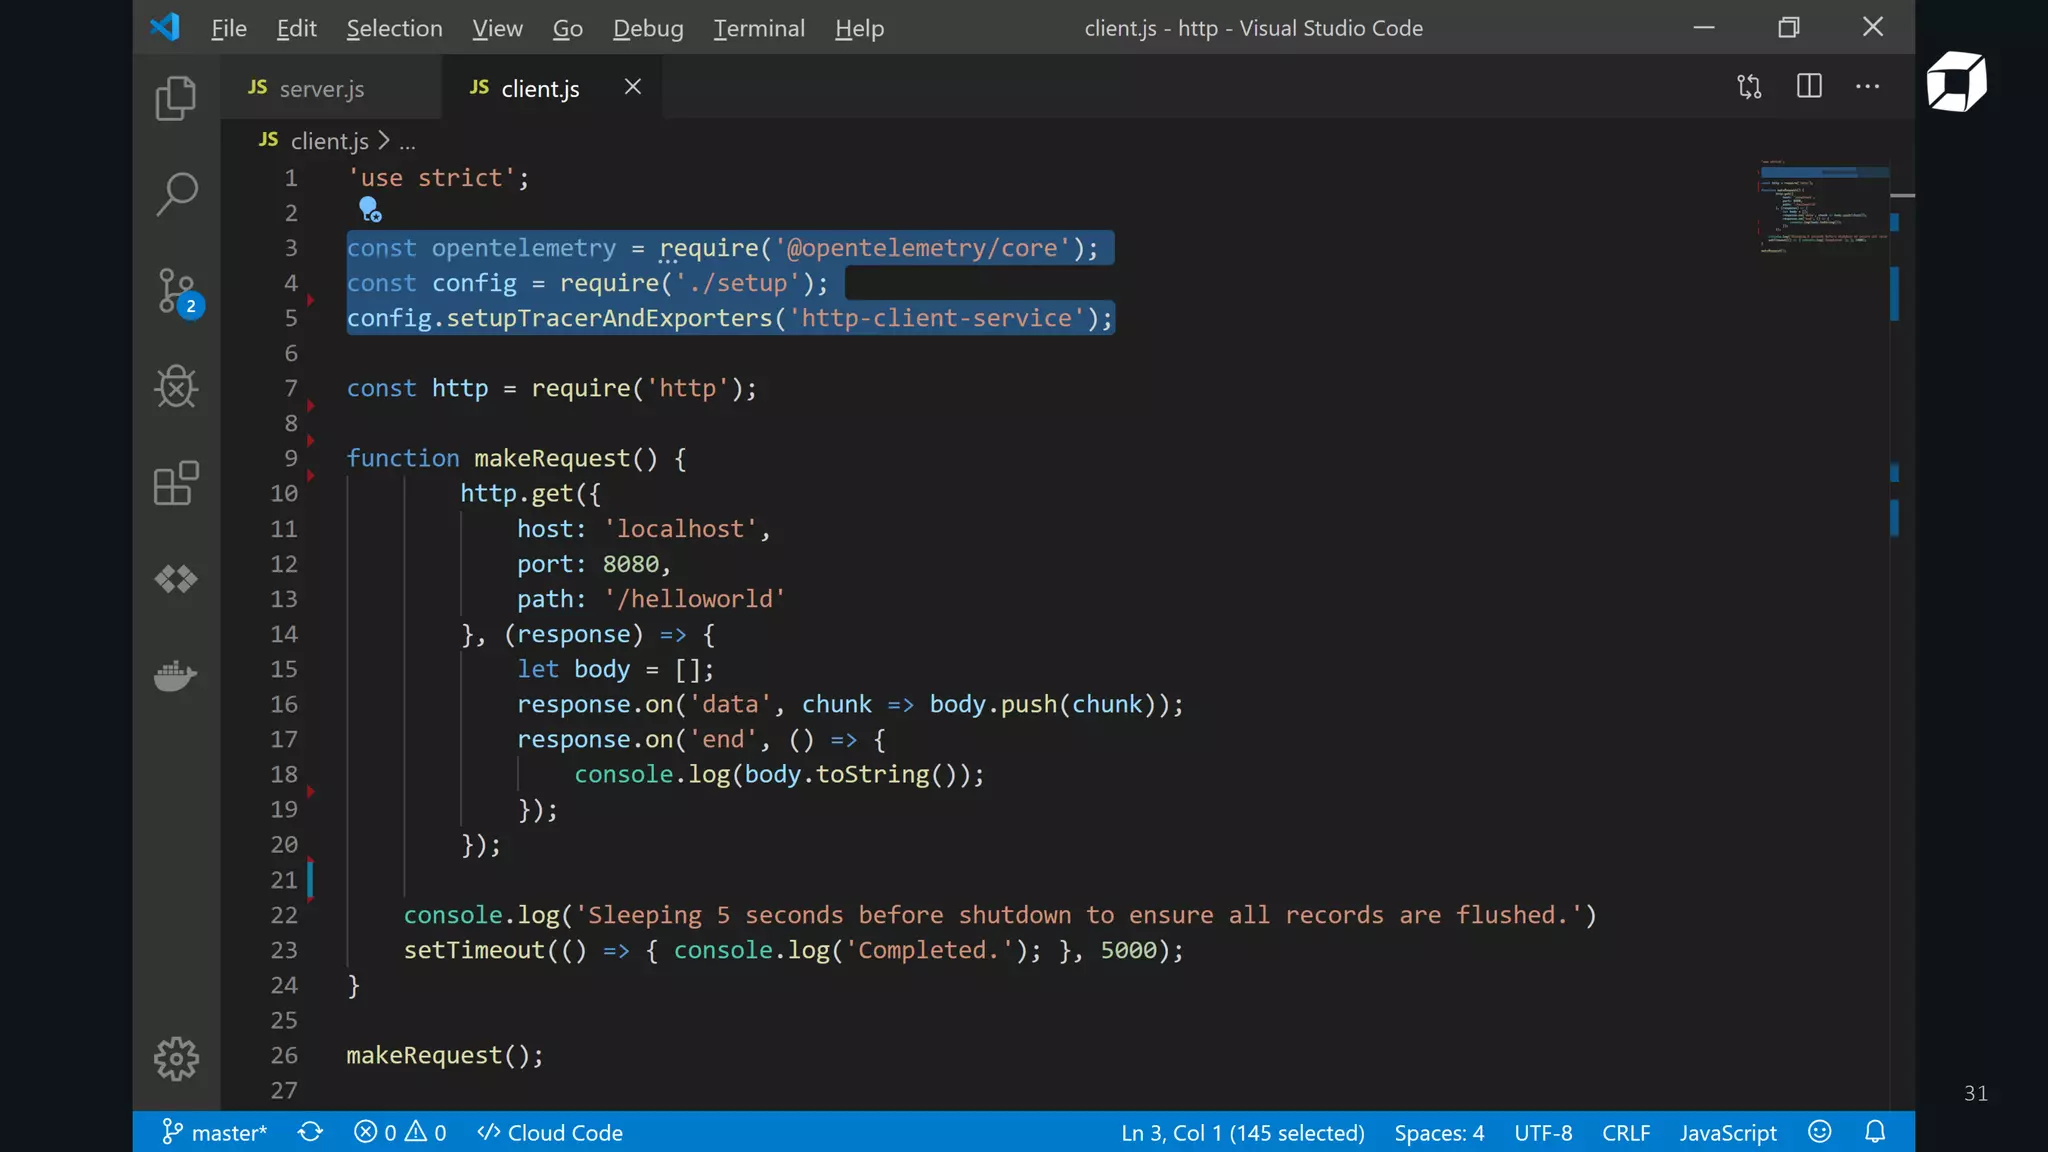Open notifications bell in status bar
This screenshot has width=2048, height=1152.
1875,1131
